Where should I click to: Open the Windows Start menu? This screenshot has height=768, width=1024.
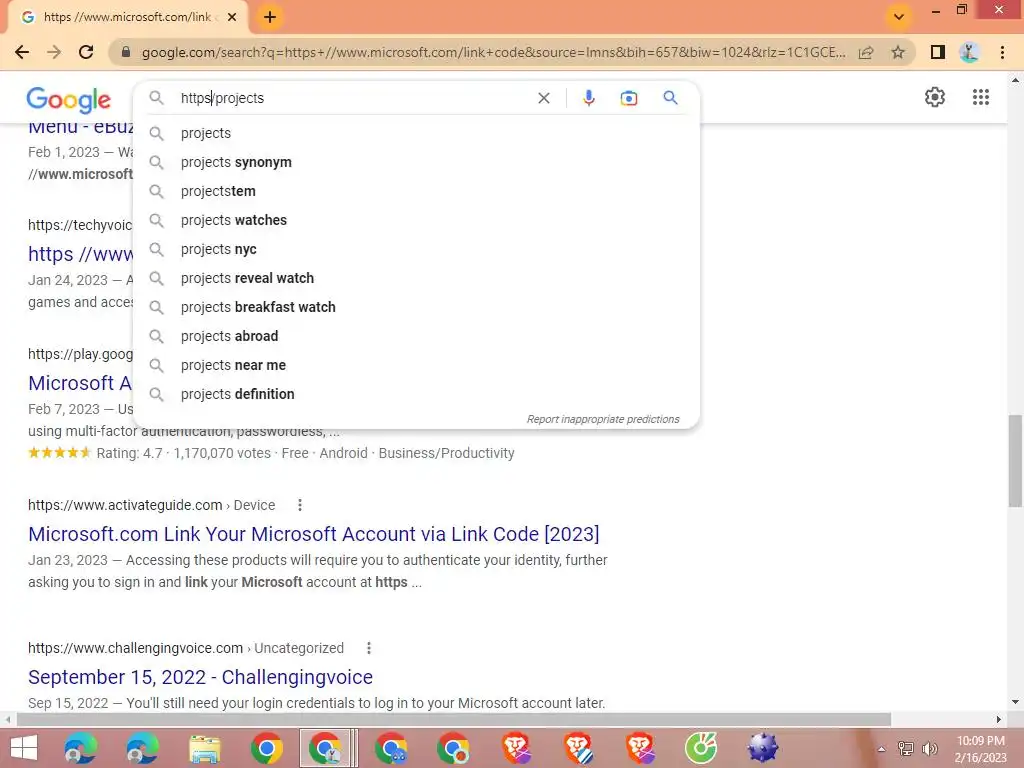(24, 748)
